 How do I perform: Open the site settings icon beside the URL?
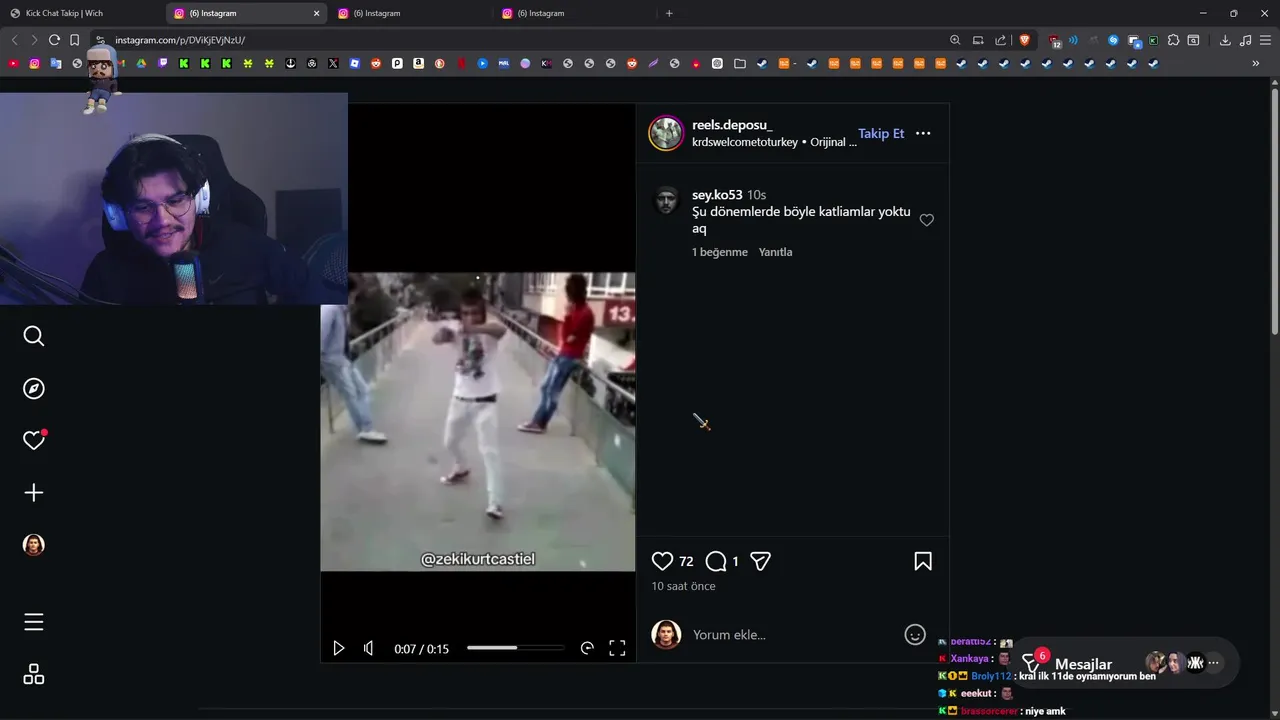100,40
